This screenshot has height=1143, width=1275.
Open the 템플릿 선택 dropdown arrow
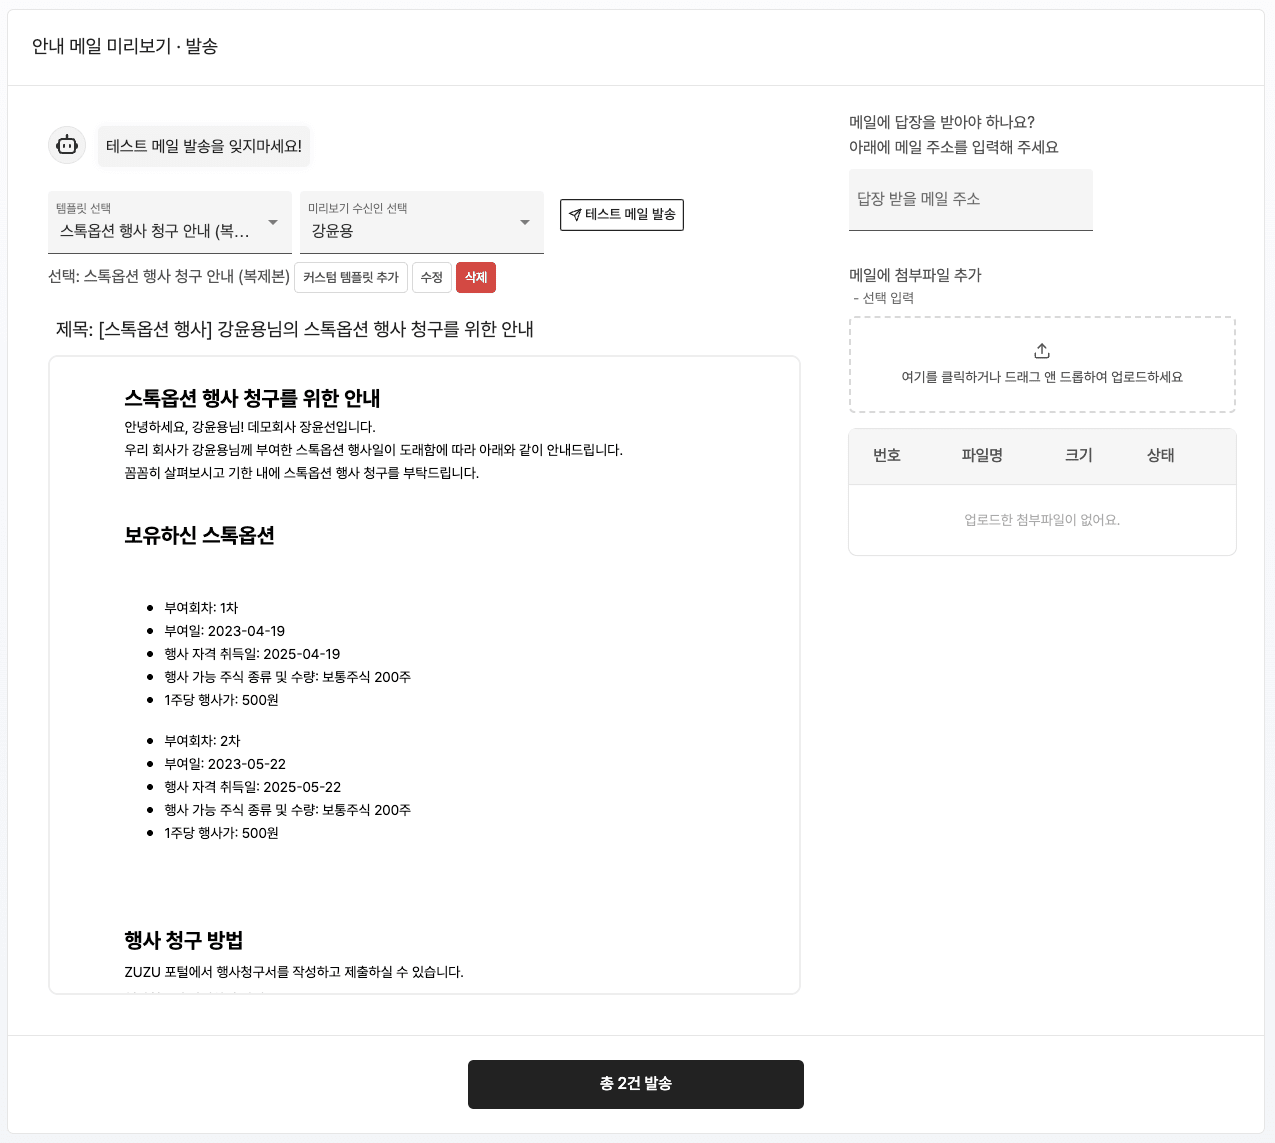pos(273,222)
